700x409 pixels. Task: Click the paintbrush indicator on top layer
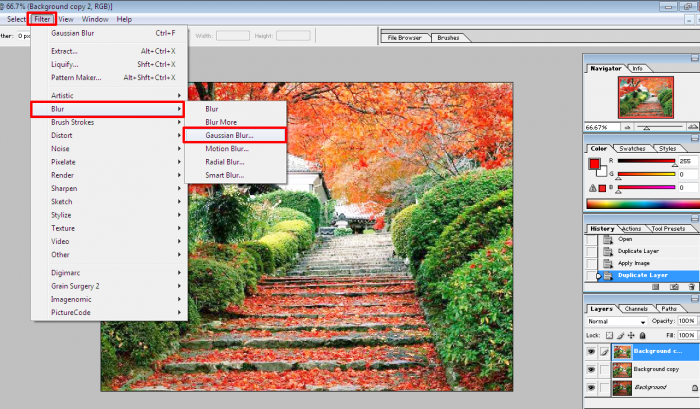604,352
